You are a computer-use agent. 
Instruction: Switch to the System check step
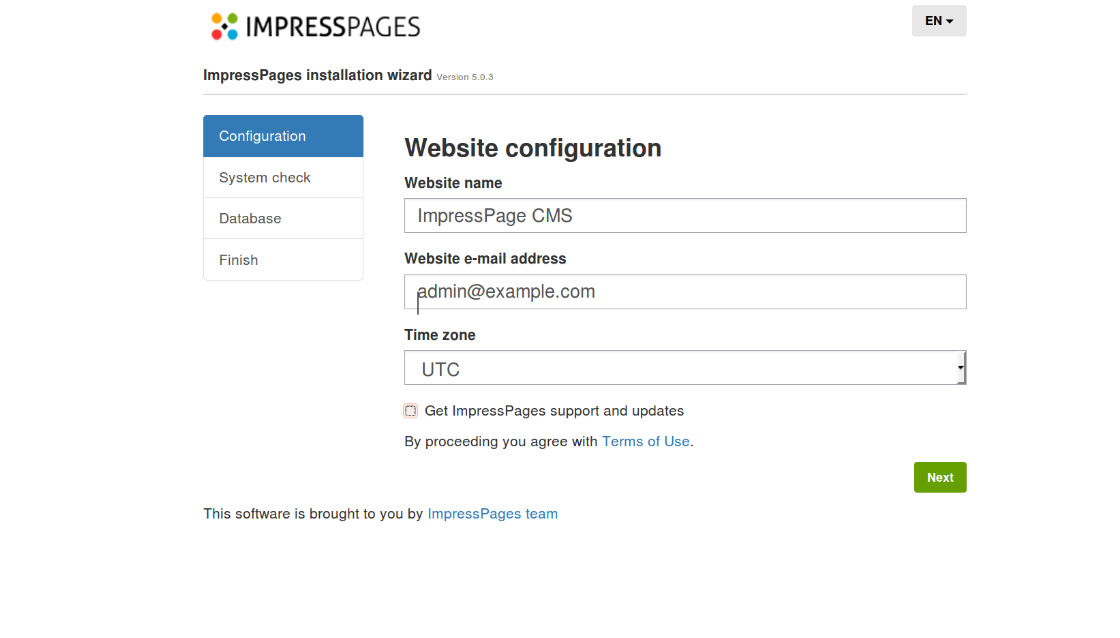(264, 177)
